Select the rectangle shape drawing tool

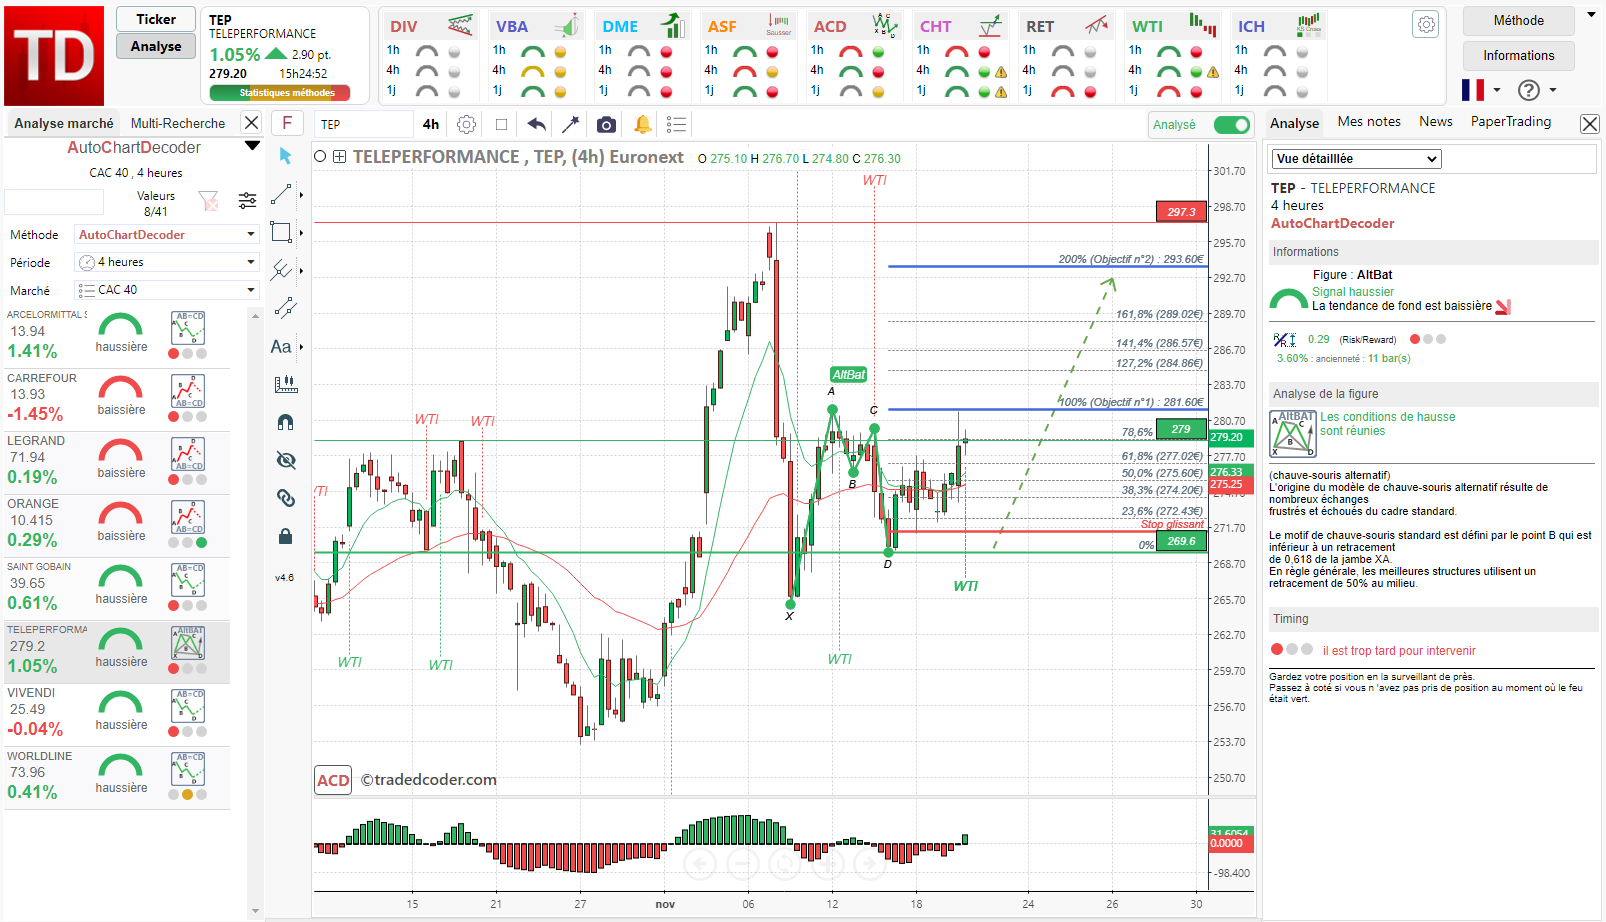point(282,232)
